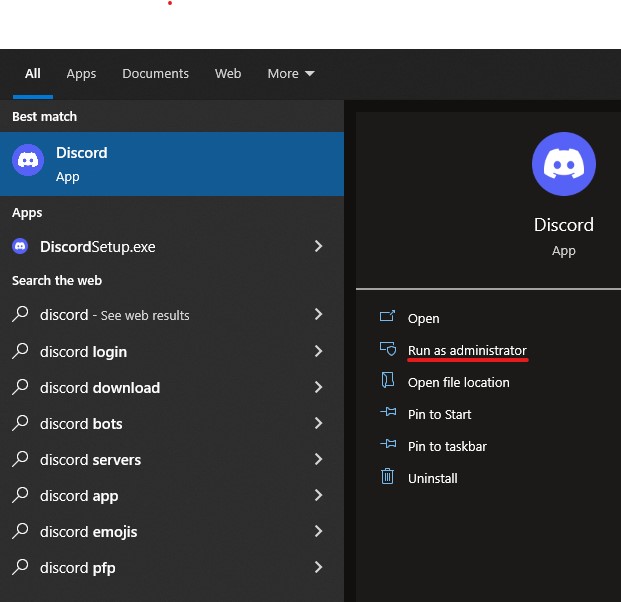Screen dimensions: 621x602
Task: Click search icon next to 'discord servers'
Action: tap(20, 459)
